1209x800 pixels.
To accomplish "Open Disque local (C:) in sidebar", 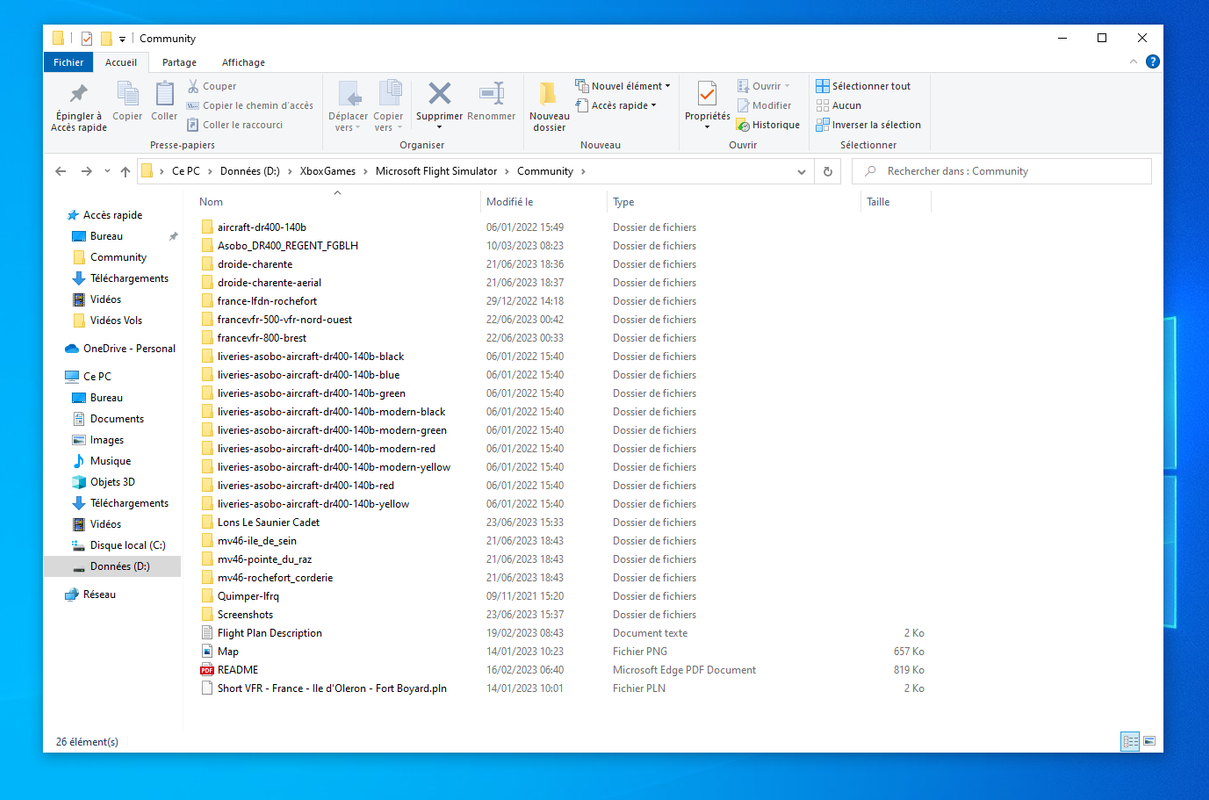I will (127, 545).
